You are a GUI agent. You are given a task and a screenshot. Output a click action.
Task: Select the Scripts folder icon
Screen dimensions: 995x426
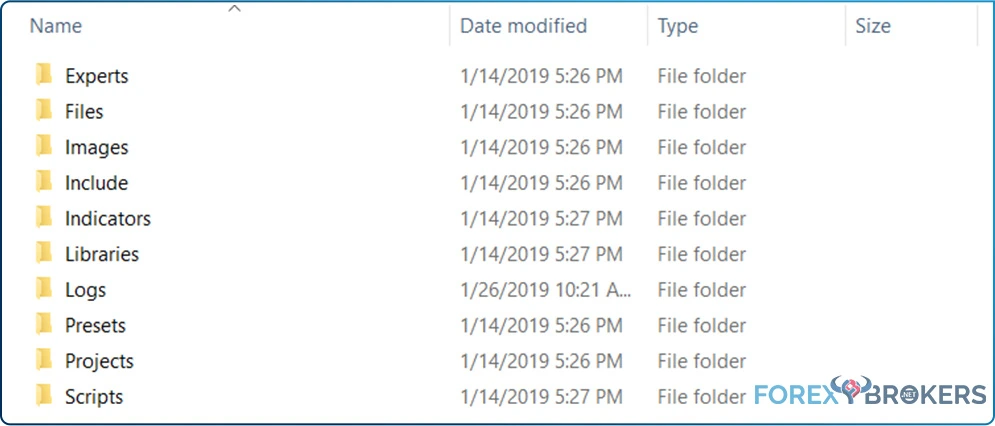[x=44, y=396]
